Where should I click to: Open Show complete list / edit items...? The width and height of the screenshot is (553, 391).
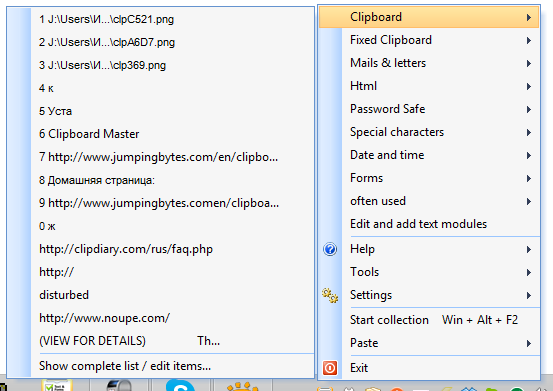click(x=160, y=366)
